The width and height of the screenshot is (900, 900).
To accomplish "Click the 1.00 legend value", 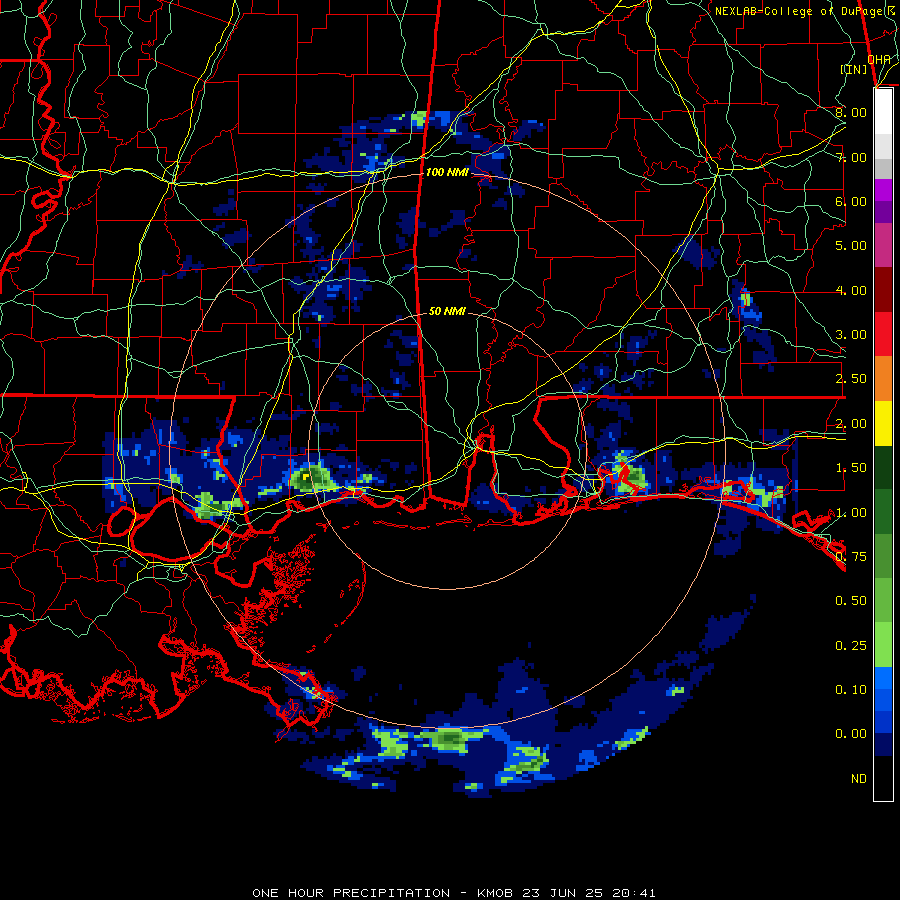I will click(x=851, y=513).
